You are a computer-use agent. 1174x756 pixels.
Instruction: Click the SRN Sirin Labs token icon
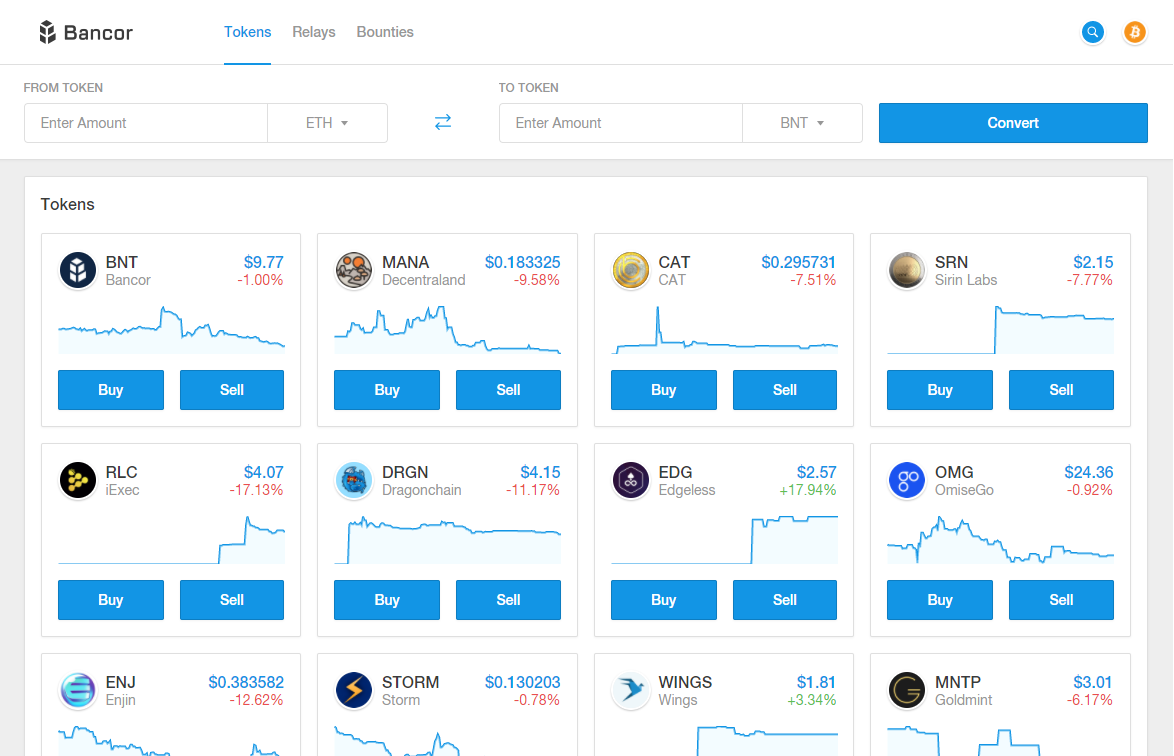907,270
